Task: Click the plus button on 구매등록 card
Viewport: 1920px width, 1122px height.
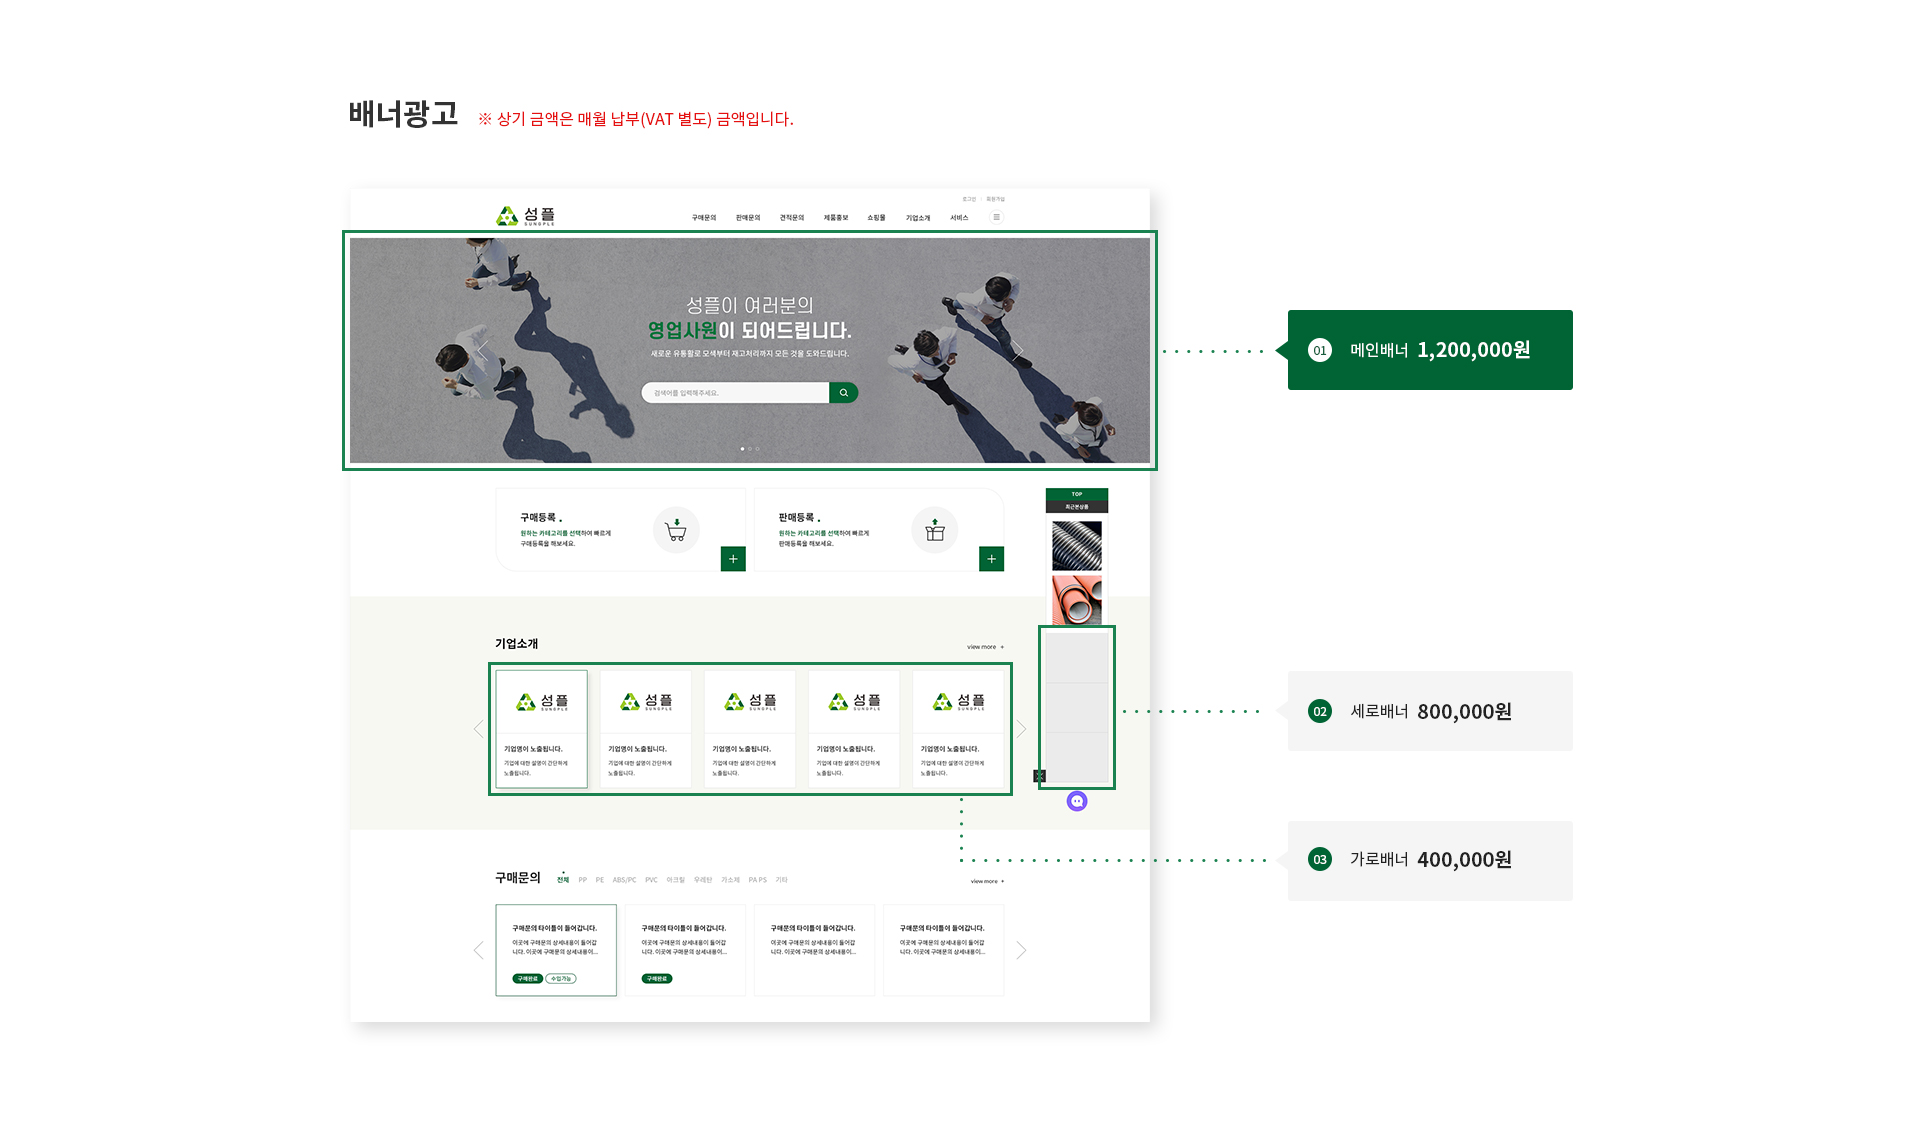Action: (x=733, y=559)
